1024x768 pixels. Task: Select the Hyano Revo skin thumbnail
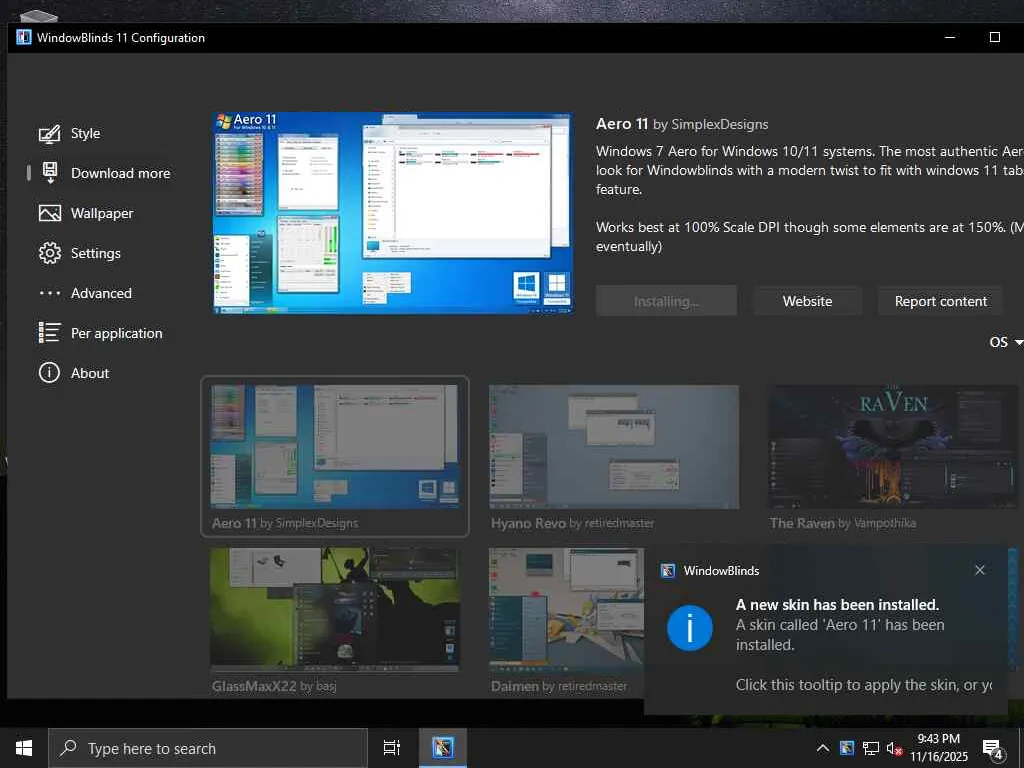coord(614,447)
